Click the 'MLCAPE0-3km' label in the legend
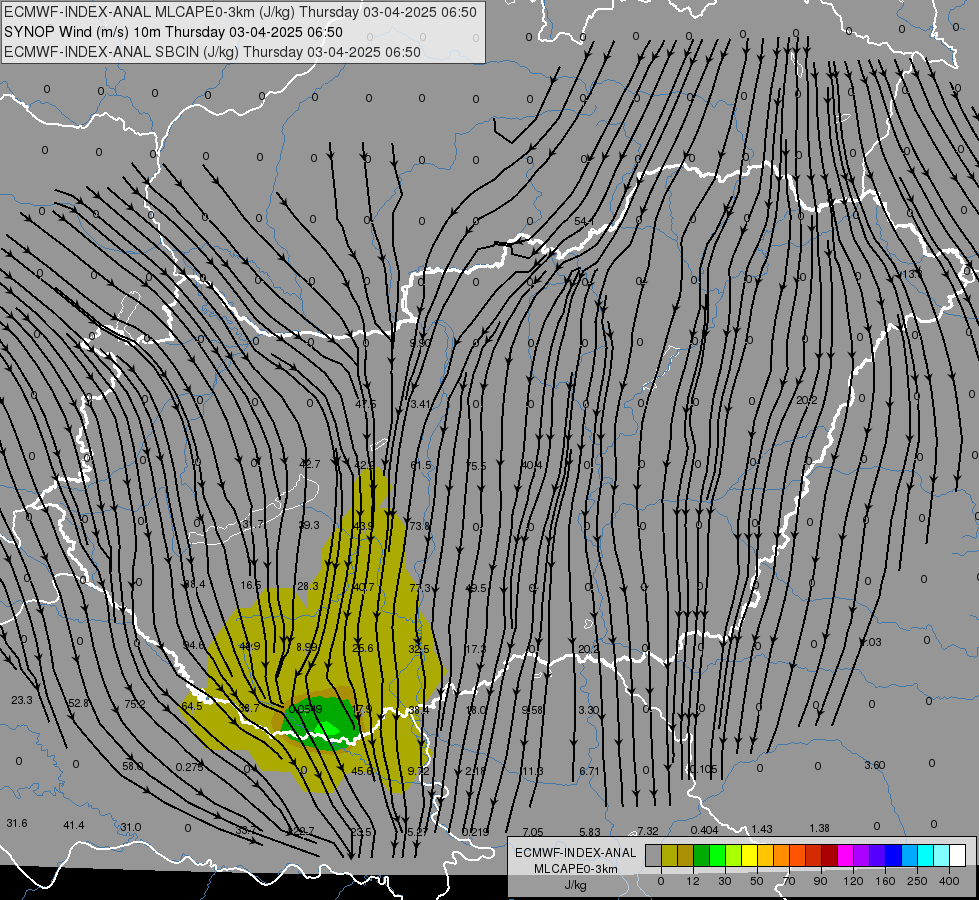Screen dimensions: 979x900 point(575,869)
